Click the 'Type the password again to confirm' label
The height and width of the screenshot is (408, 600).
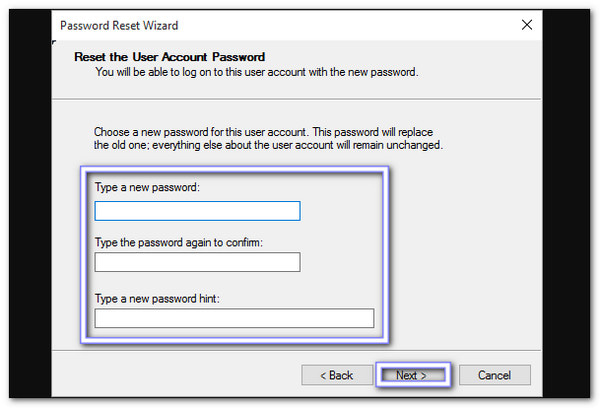178,241
